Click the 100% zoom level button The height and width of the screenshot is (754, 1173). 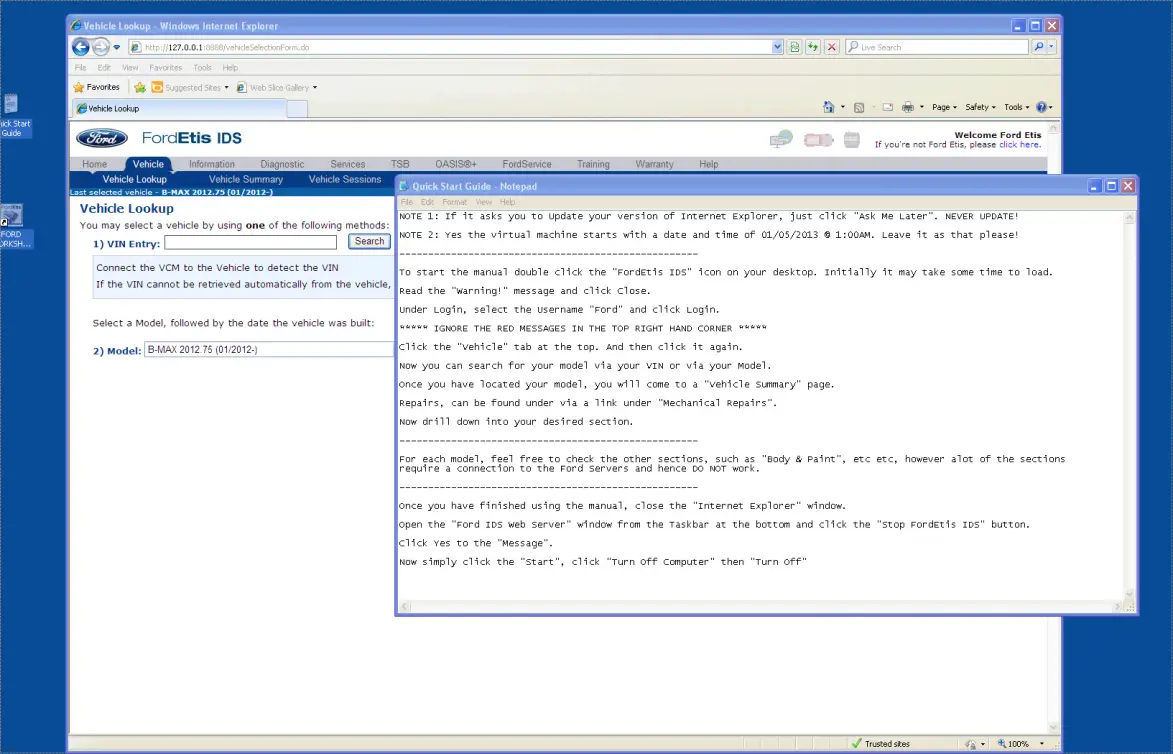[x=1020, y=744]
